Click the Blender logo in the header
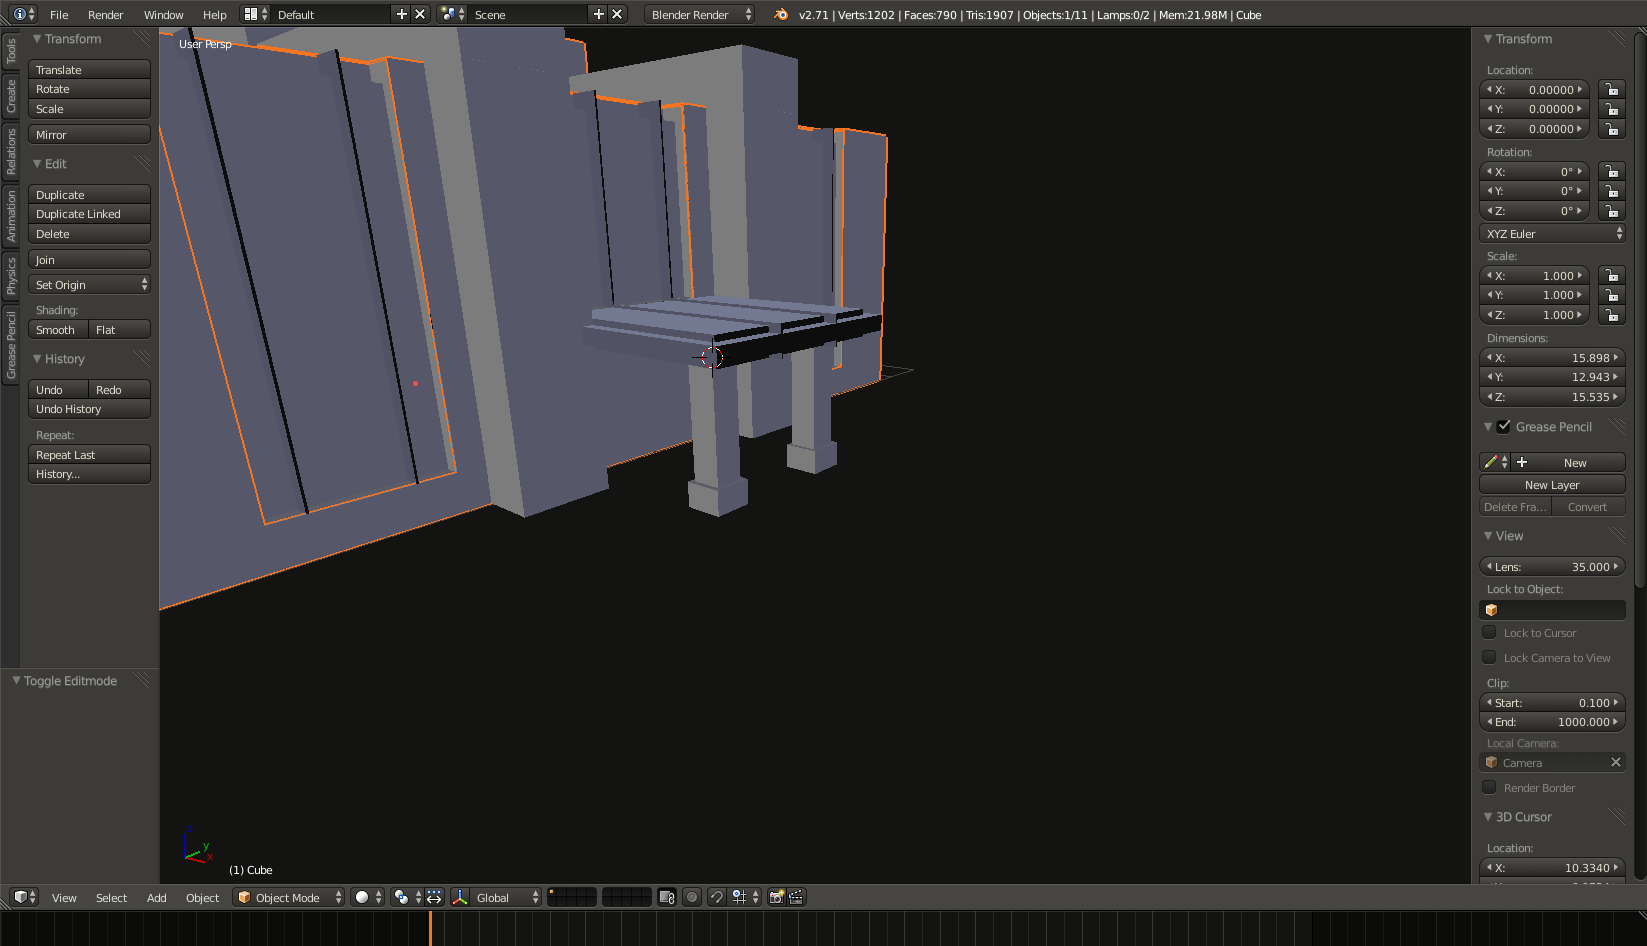The height and width of the screenshot is (946, 1647). point(781,15)
